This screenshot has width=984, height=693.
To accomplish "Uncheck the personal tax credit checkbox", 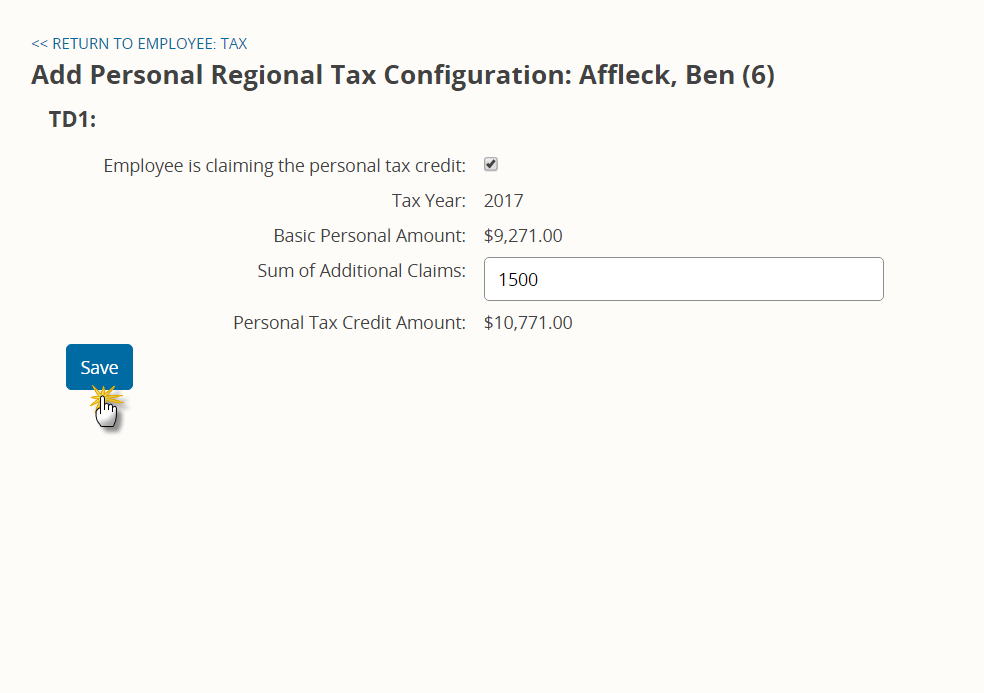I will coord(491,164).
